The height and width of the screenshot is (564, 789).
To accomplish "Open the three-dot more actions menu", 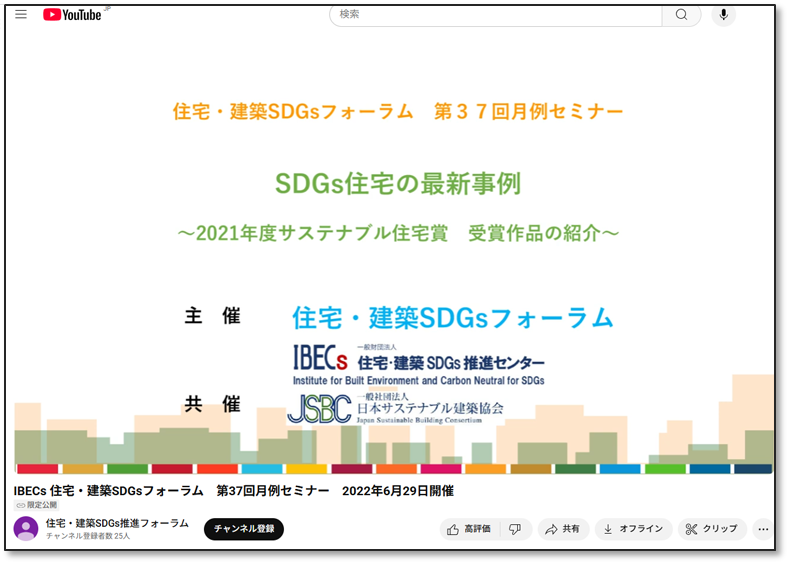I will click(x=763, y=529).
